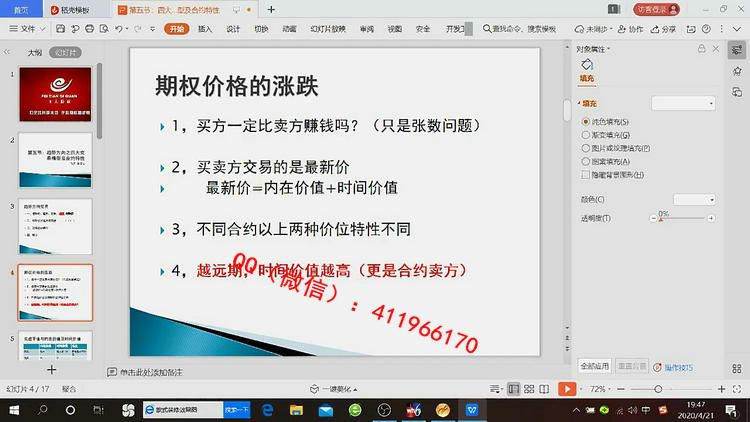Click the 一键美化 beautify icon in status bar
This screenshot has width=750, height=422.
331,388
